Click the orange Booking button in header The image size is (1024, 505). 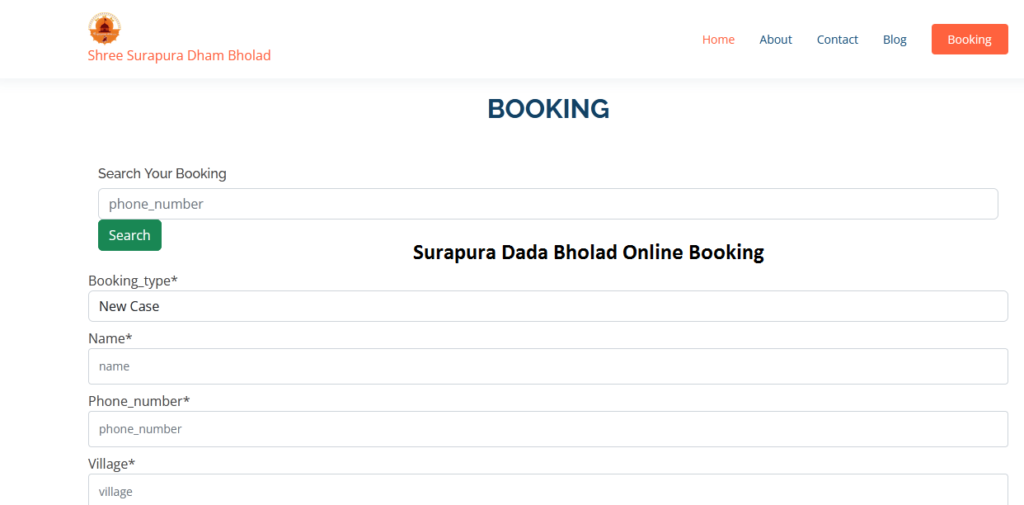[970, 39]
